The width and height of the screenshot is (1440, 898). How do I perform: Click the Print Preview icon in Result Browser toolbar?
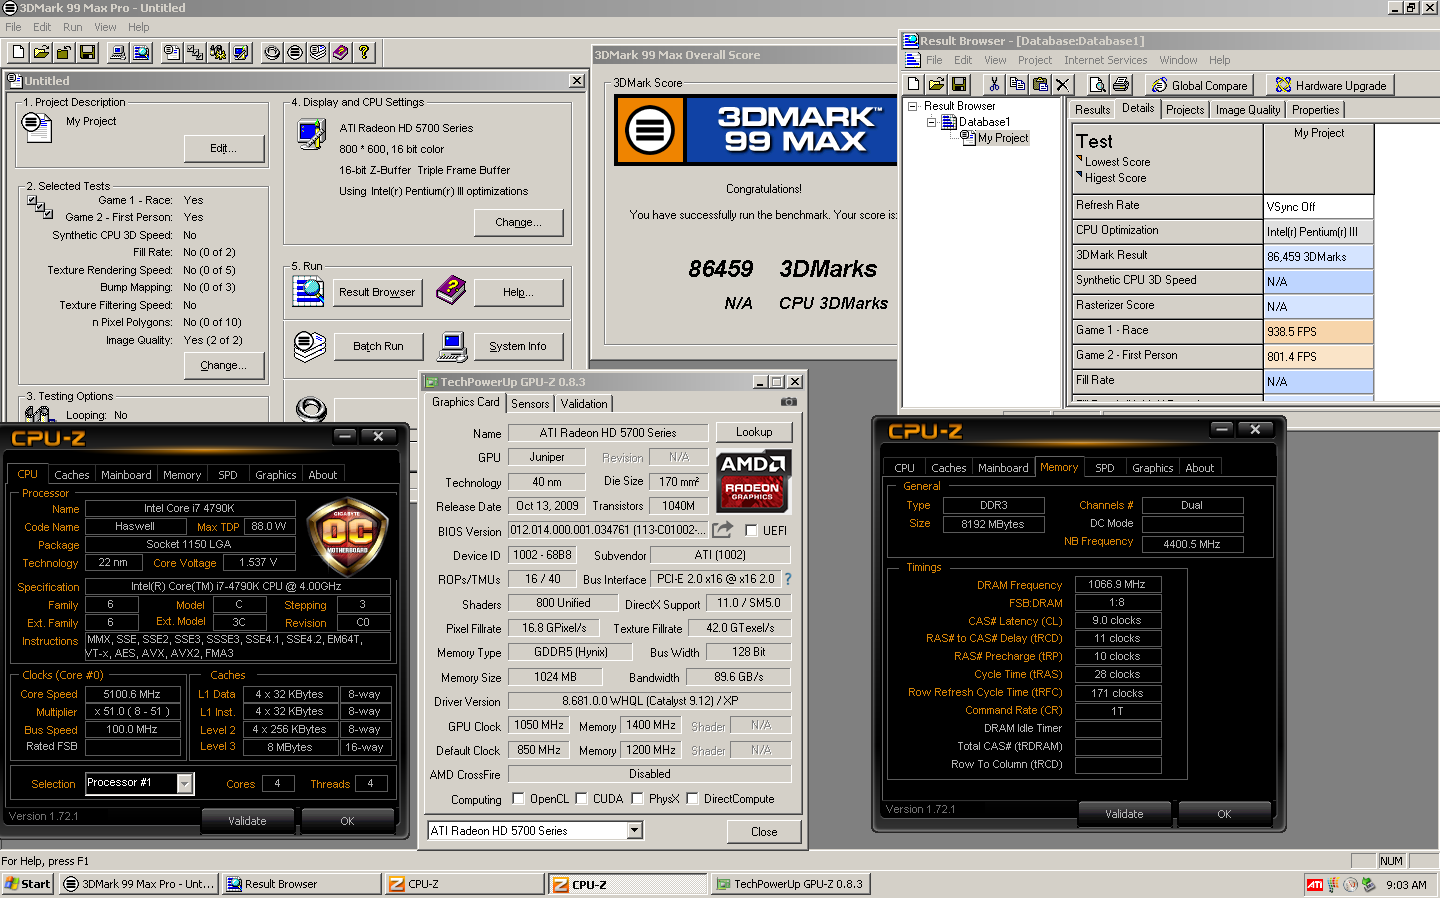[1097, 85]
